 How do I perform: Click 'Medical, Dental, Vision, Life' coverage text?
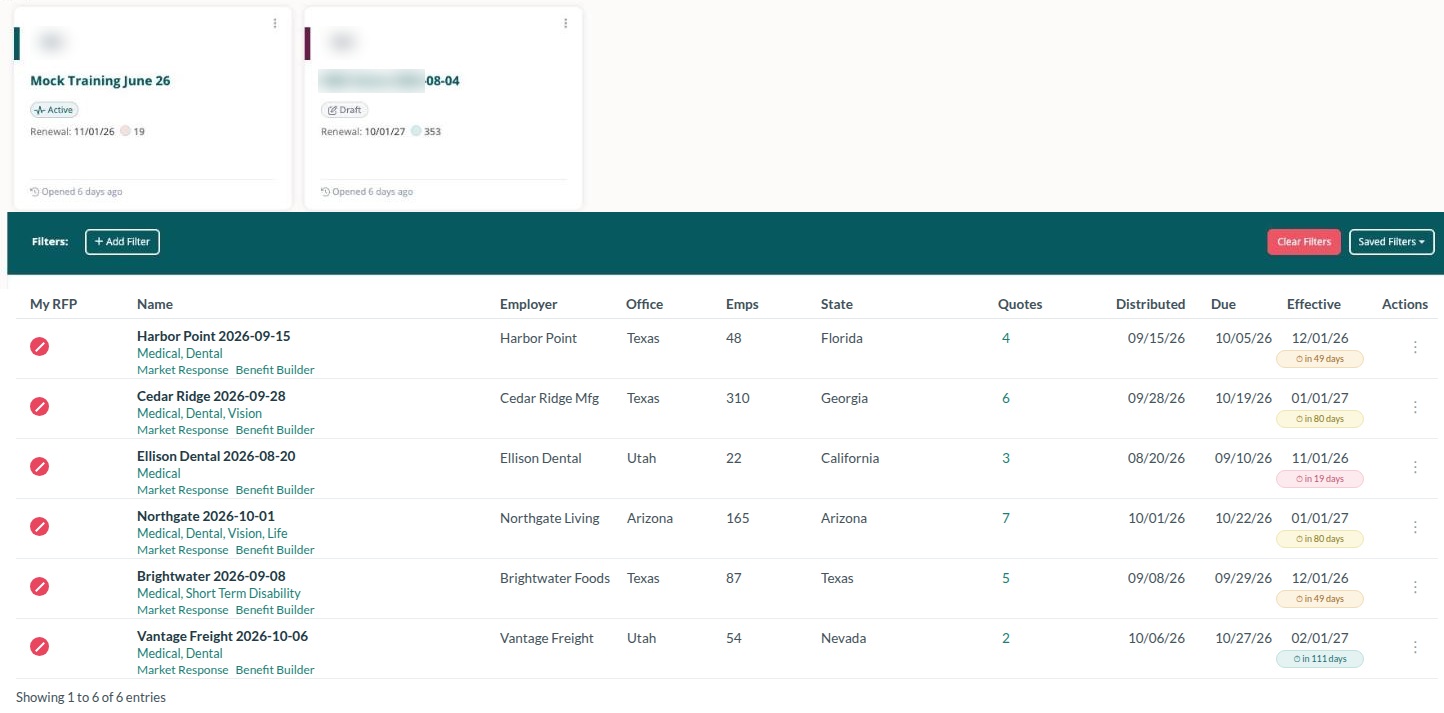(x=212, y=534)
